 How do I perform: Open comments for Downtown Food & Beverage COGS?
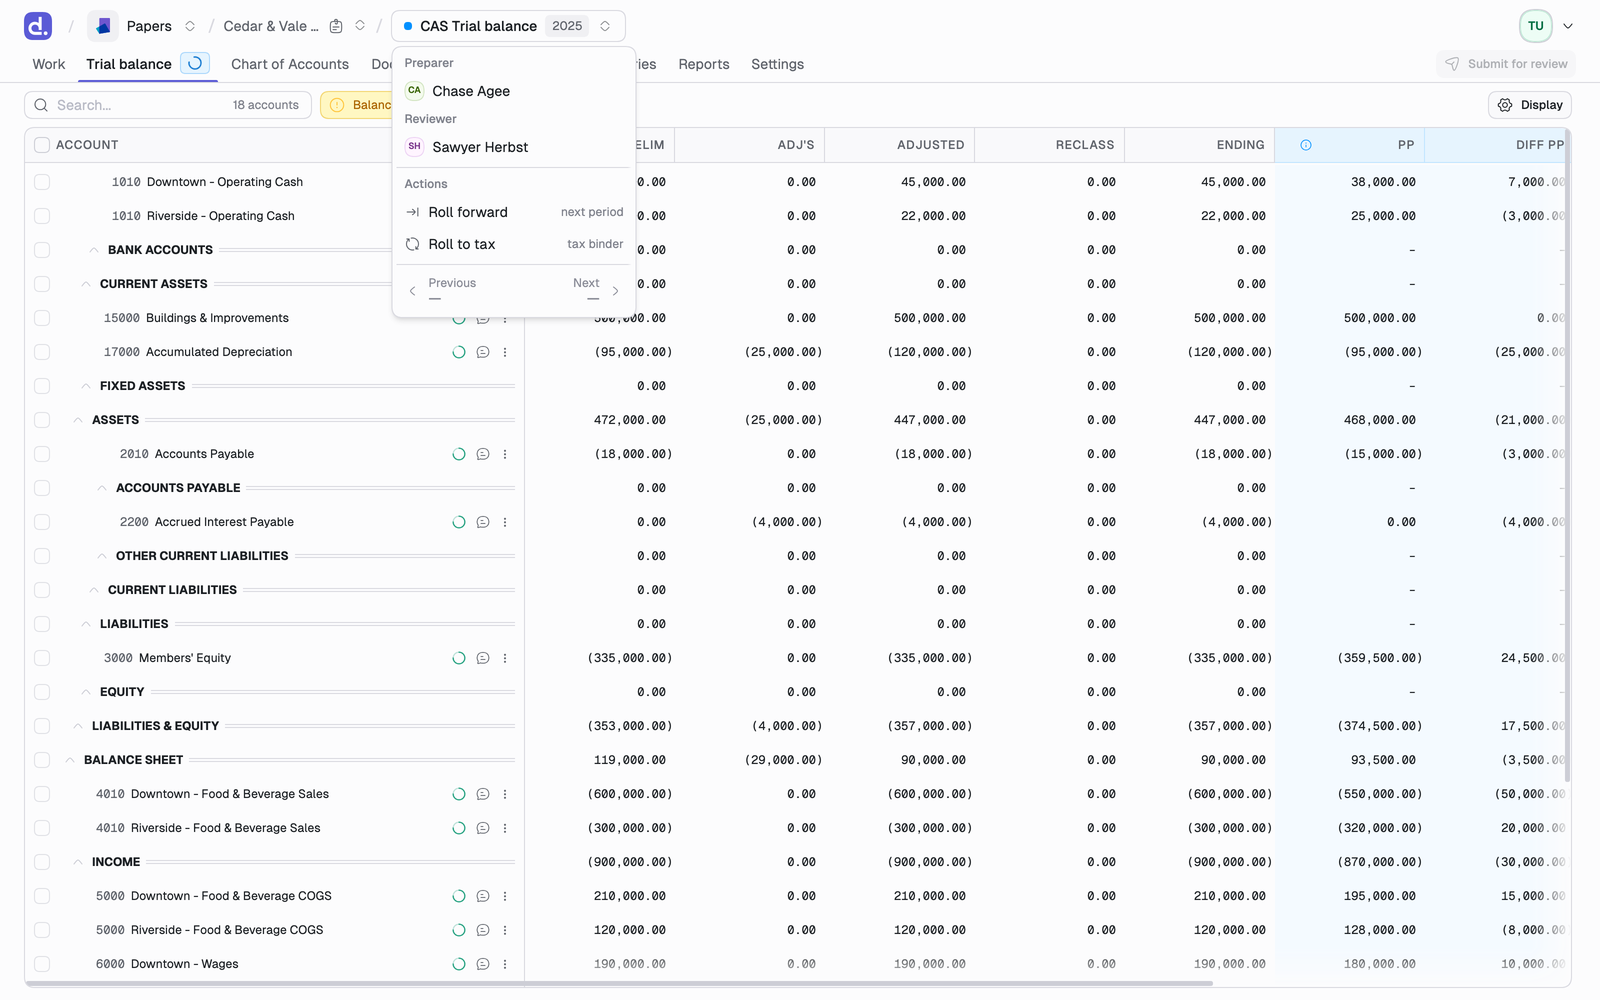click(483, 896)
